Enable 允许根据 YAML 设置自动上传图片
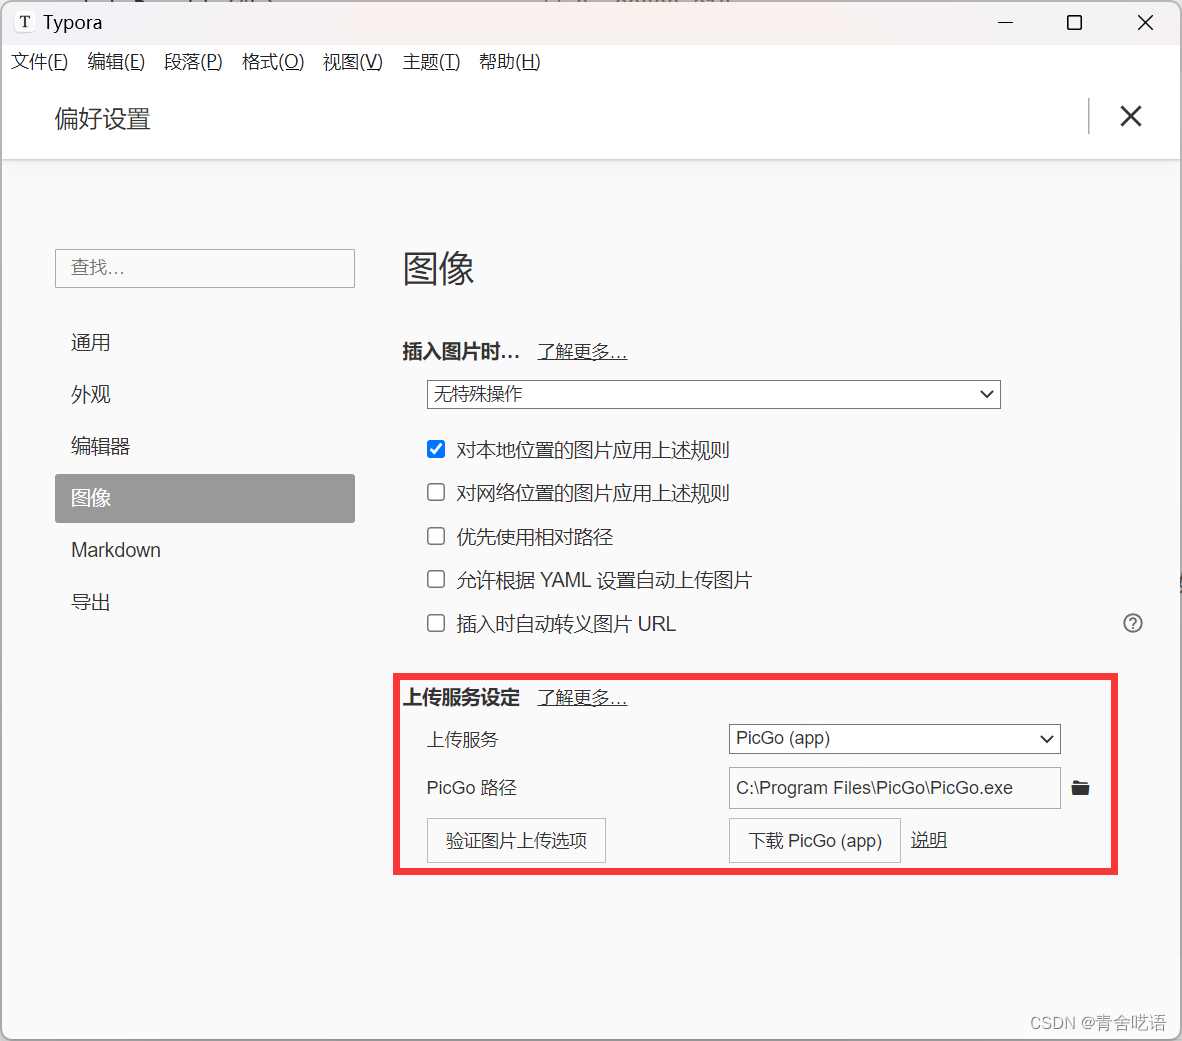The height and width of the screenshot is (1041, 1182). [x=436, y=579]
